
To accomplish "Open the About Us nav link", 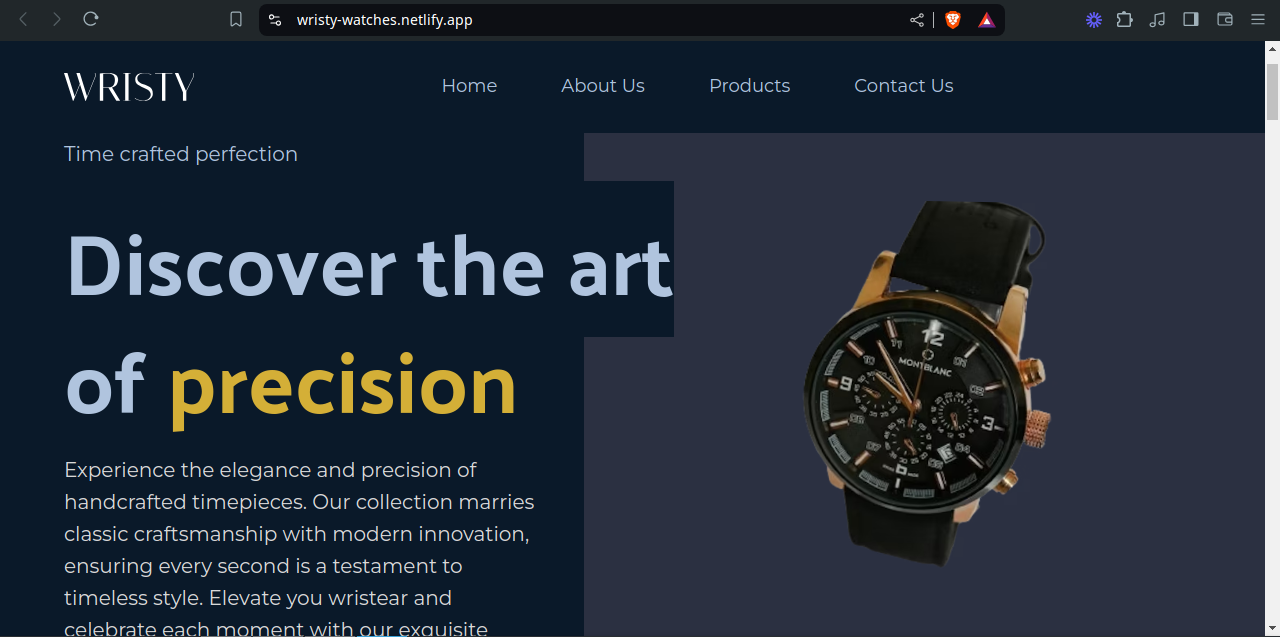I will (603, 86).
